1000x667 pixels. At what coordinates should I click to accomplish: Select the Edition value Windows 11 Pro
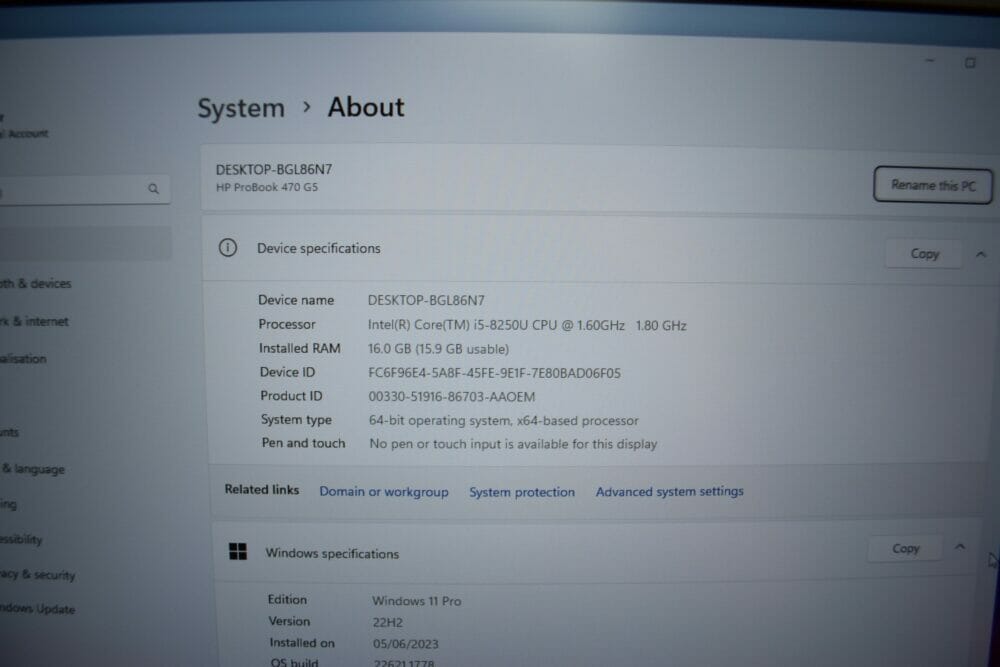pyautogui.click(x=416, y=601)
